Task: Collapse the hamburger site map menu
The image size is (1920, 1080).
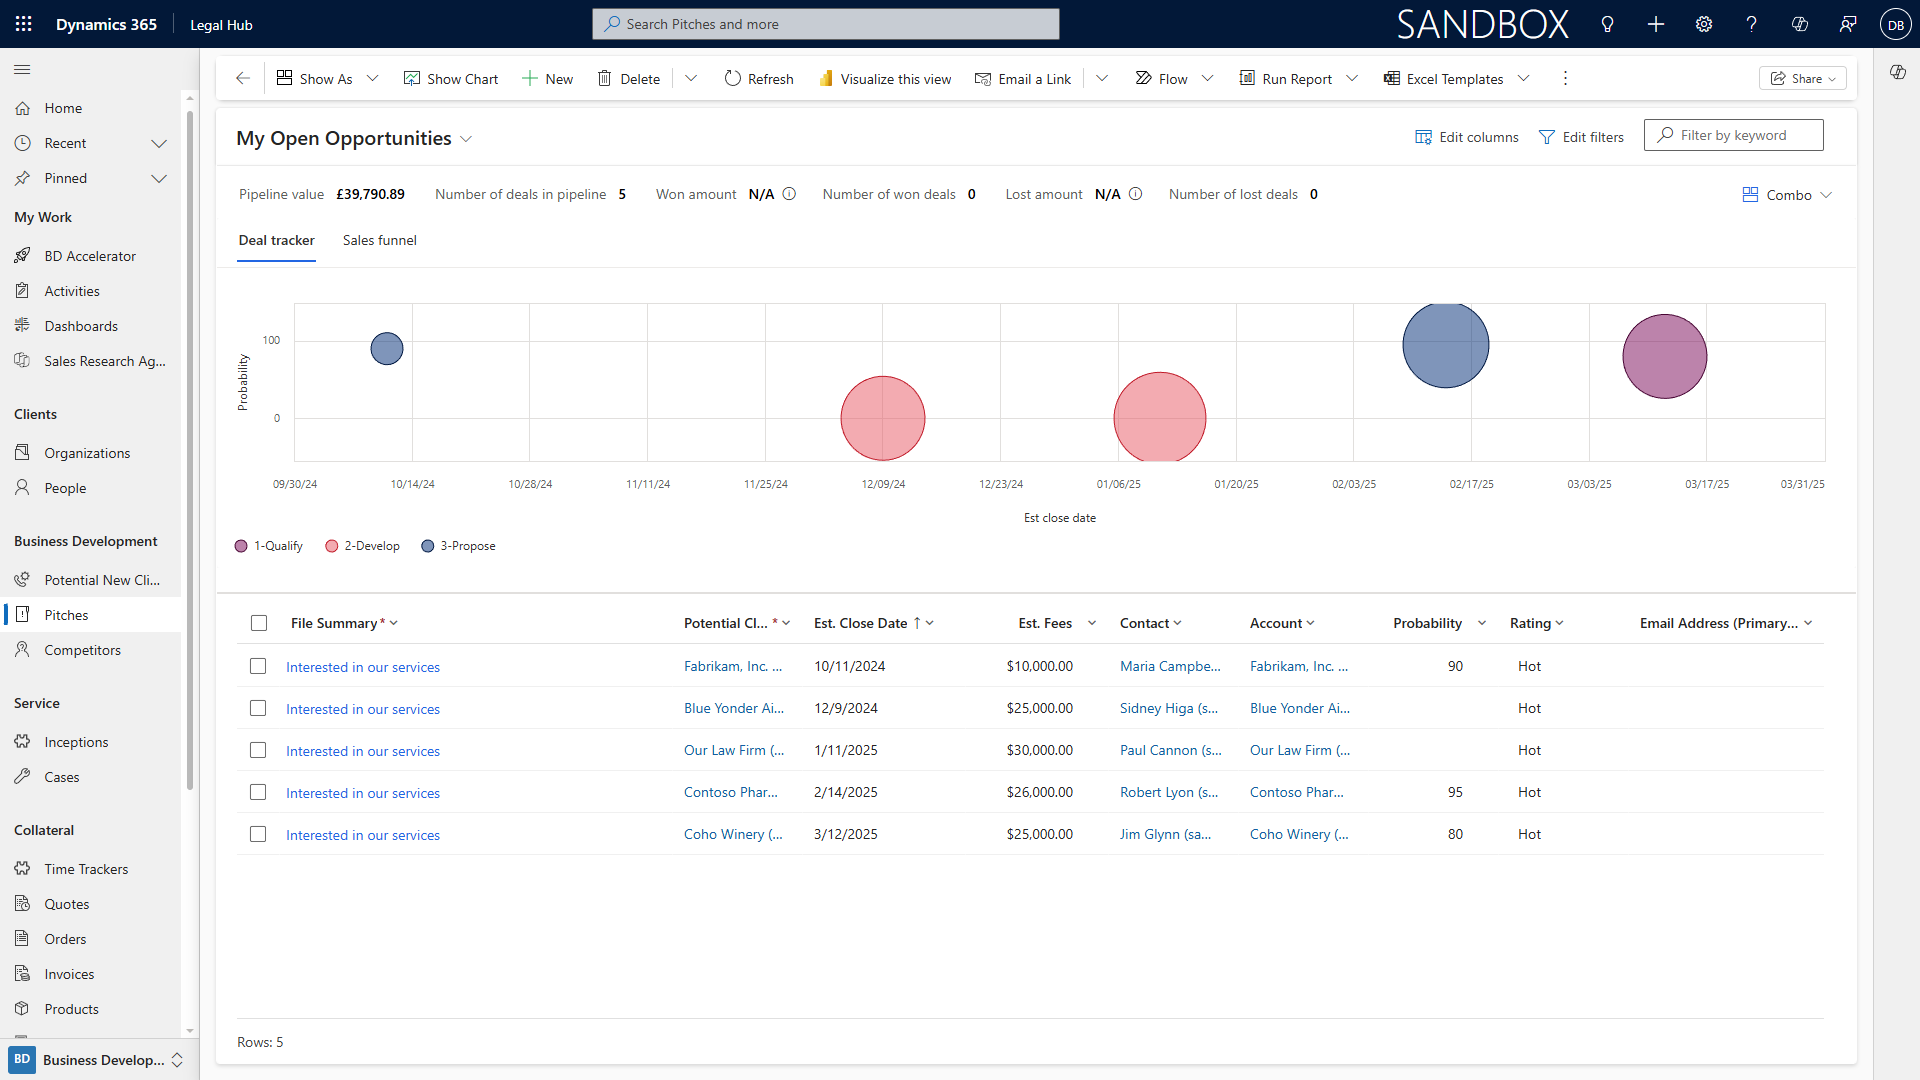Action: pos(22,69)
